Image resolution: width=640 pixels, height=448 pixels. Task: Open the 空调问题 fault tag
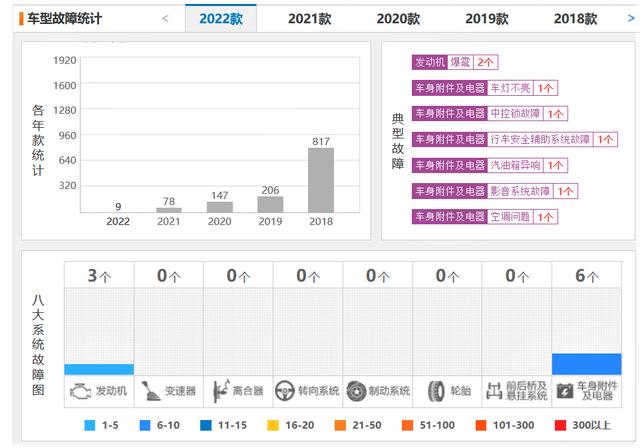484,217
